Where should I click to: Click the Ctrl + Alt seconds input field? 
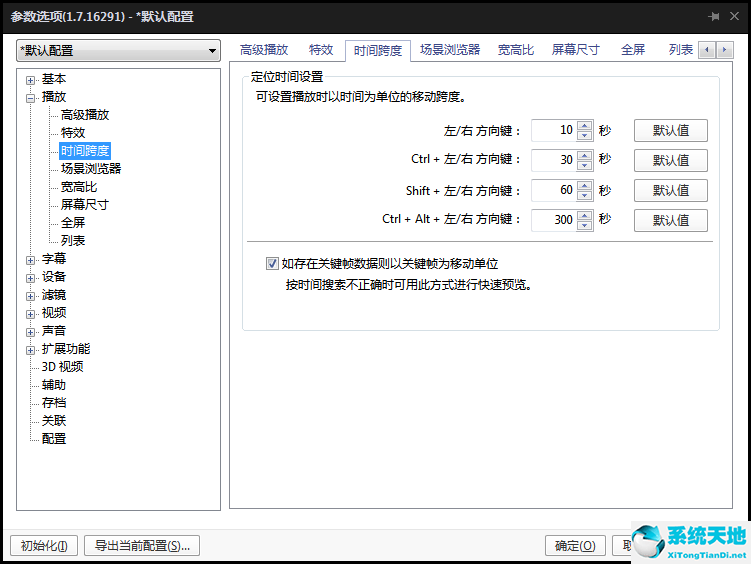click(x=554, y=220)
